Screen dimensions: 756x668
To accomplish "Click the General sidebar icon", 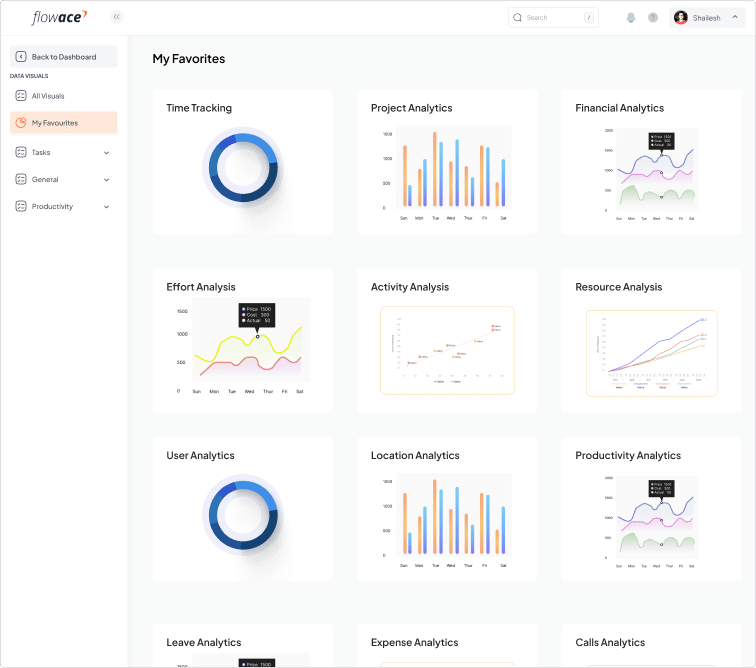I will [21, 179].
